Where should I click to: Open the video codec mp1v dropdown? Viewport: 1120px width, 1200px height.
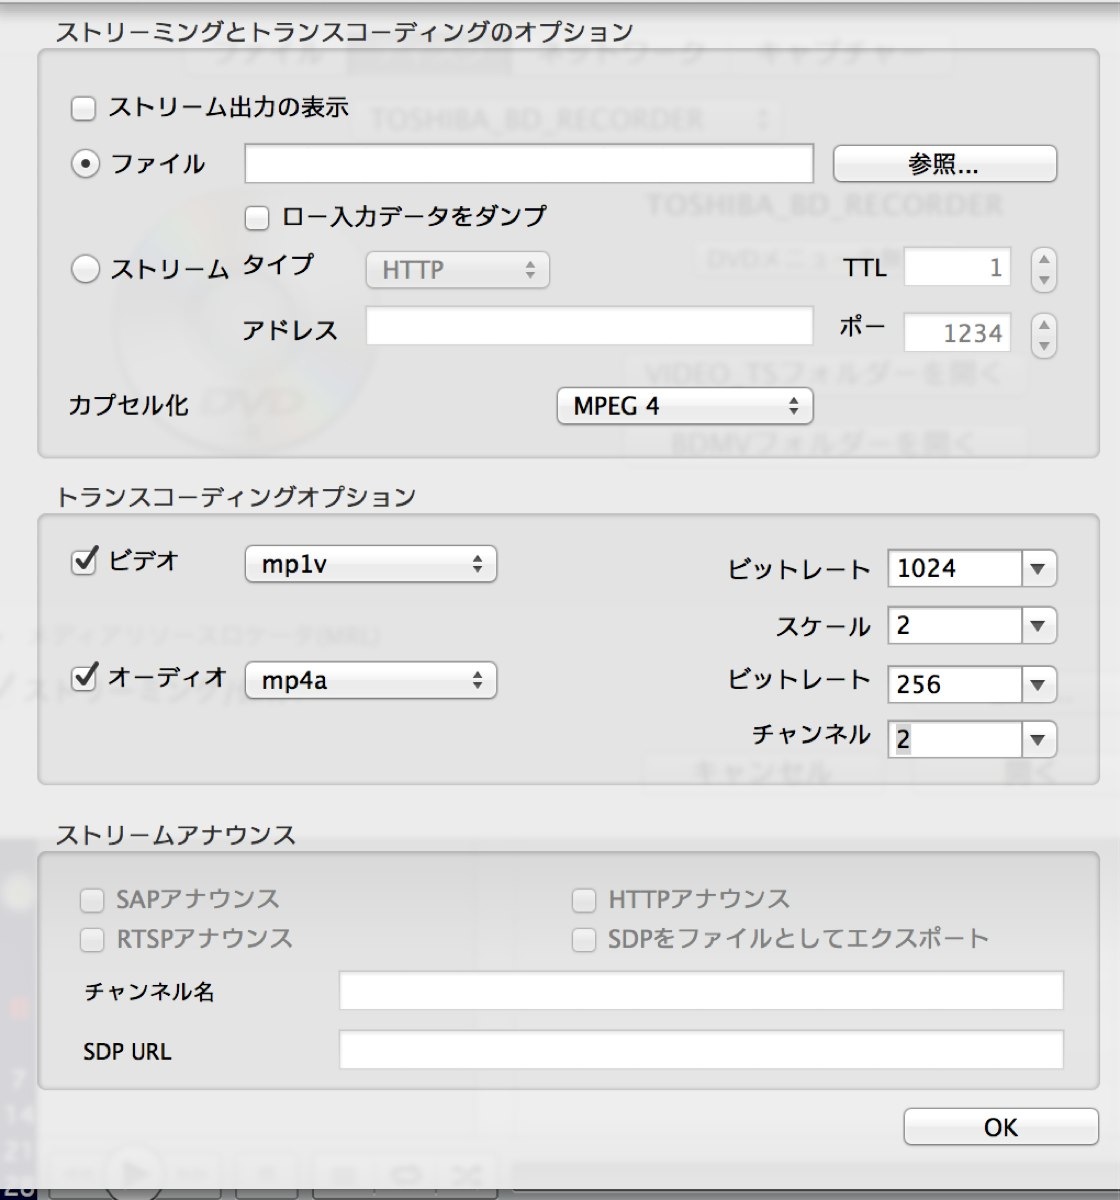pyautogui.click(x=370, y=564)
